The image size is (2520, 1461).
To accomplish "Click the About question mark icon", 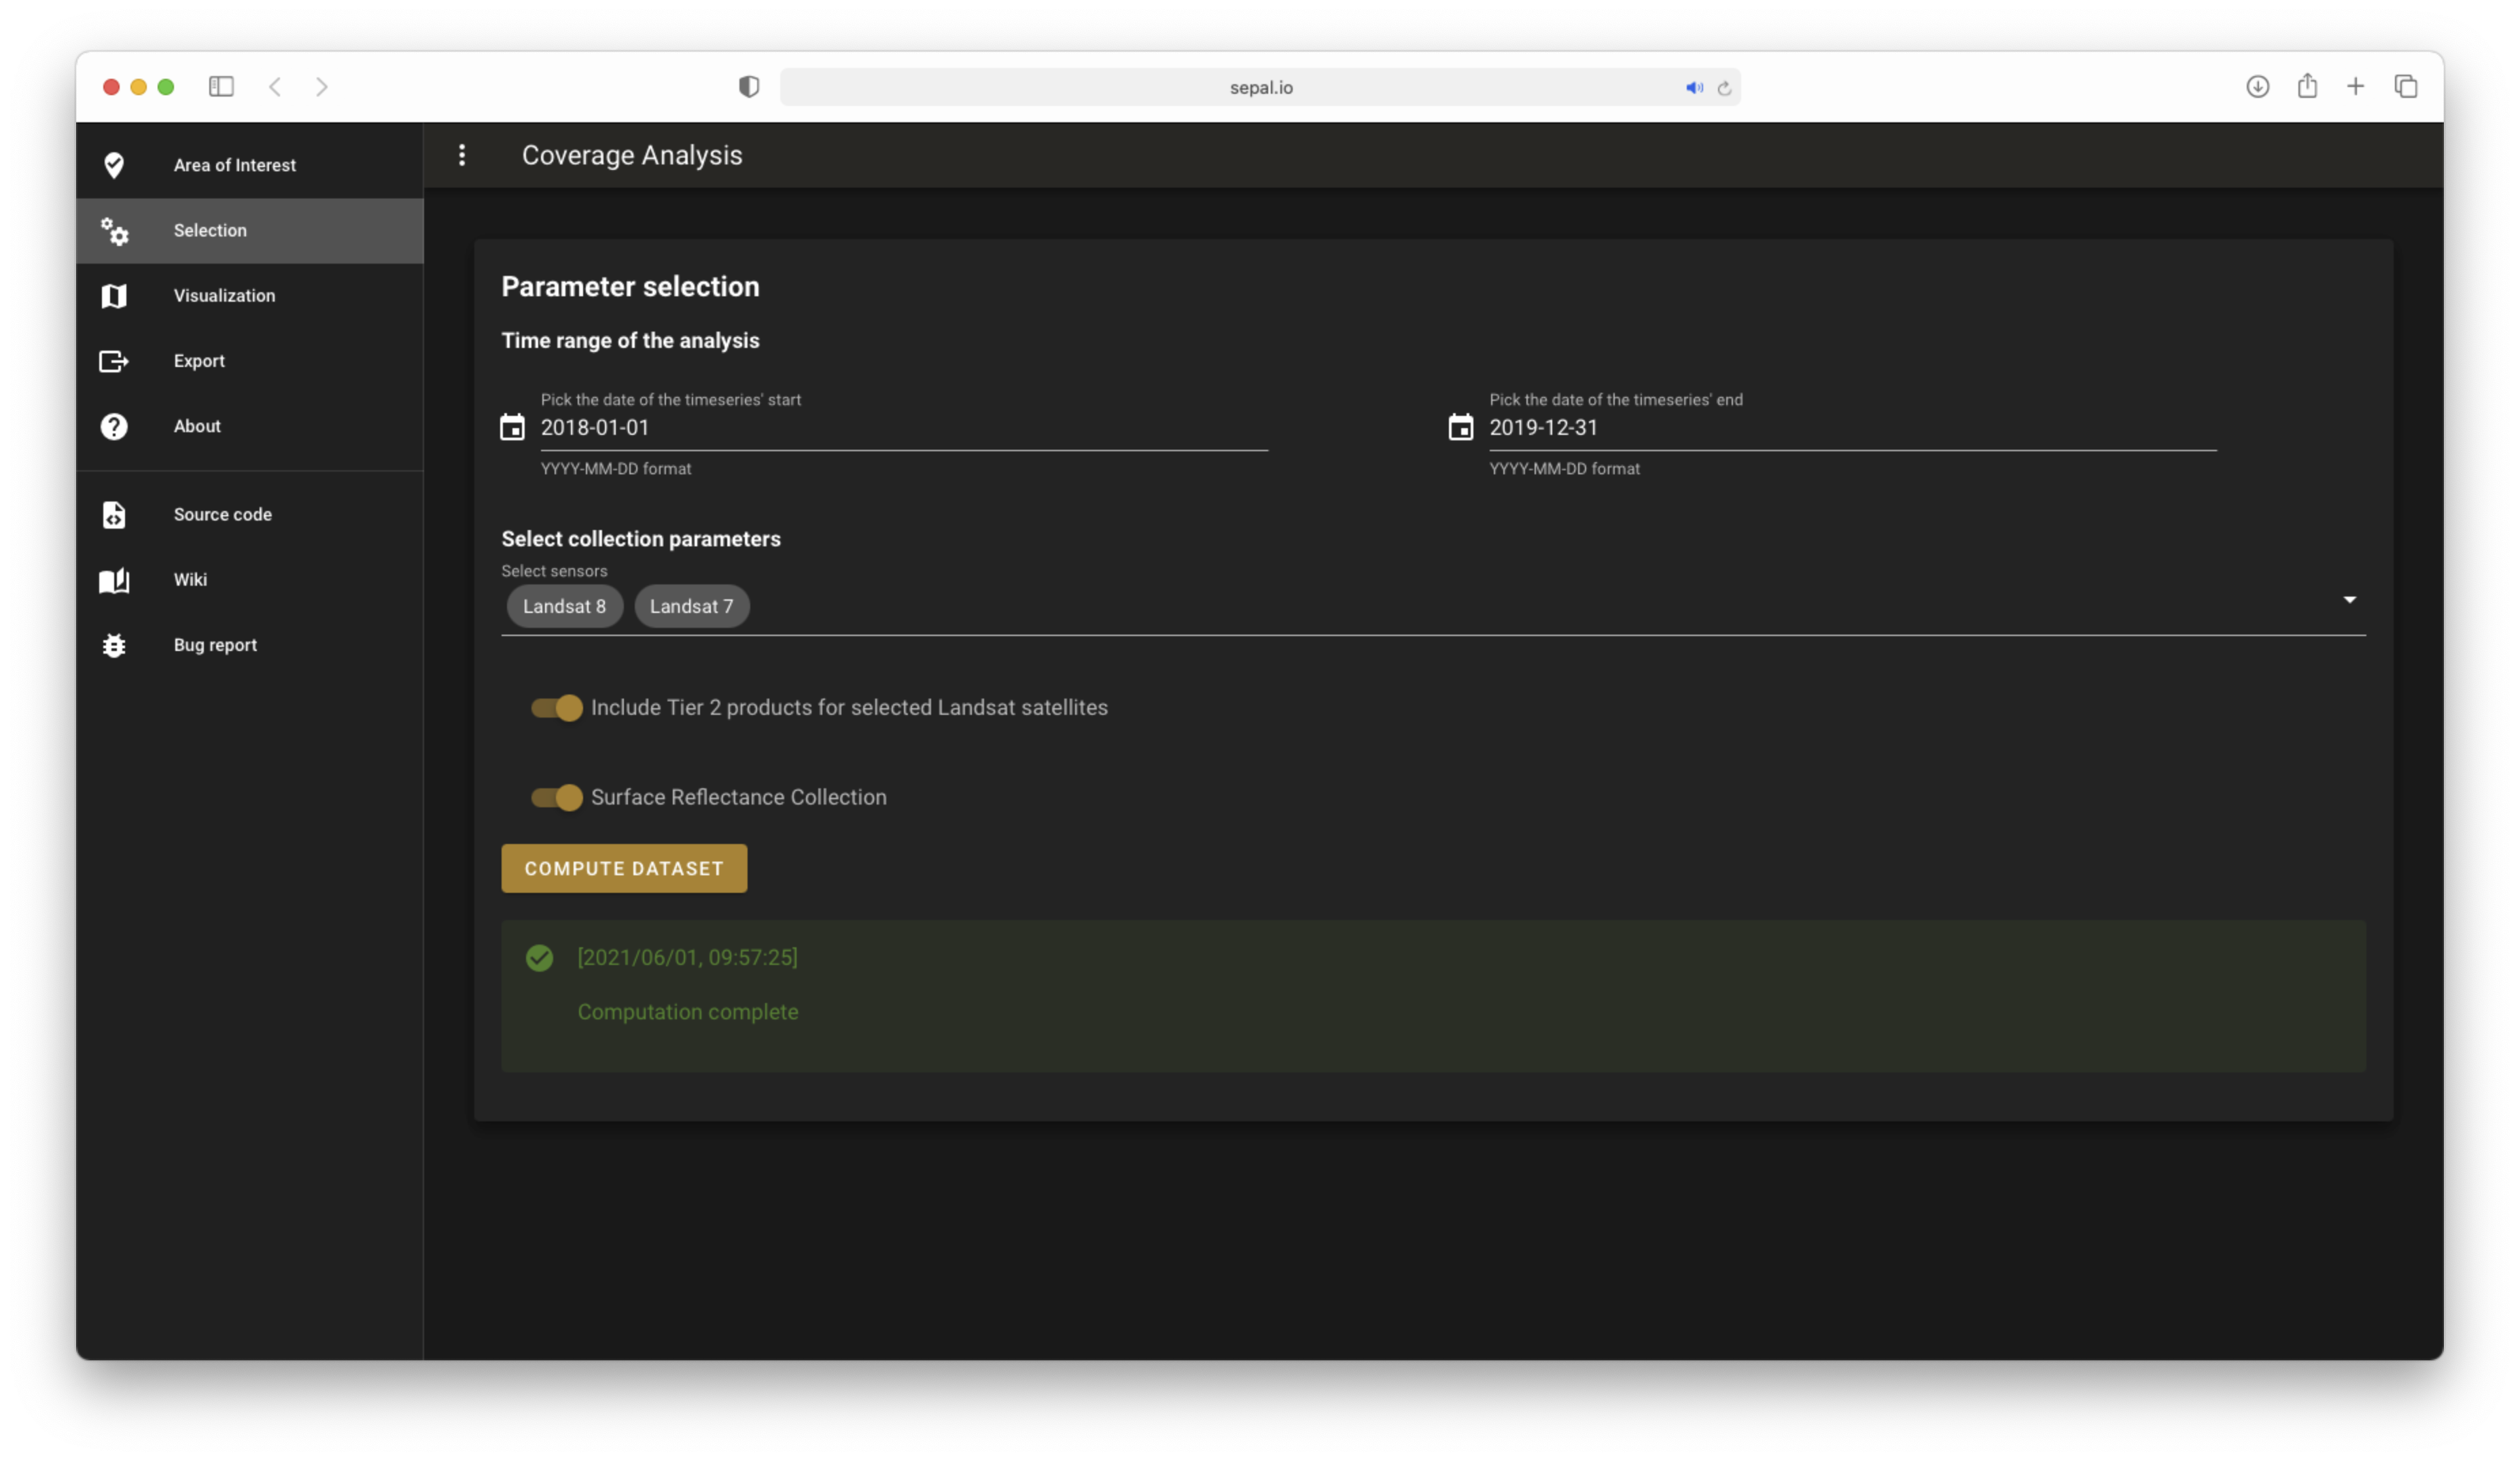I will pos(114,427).
